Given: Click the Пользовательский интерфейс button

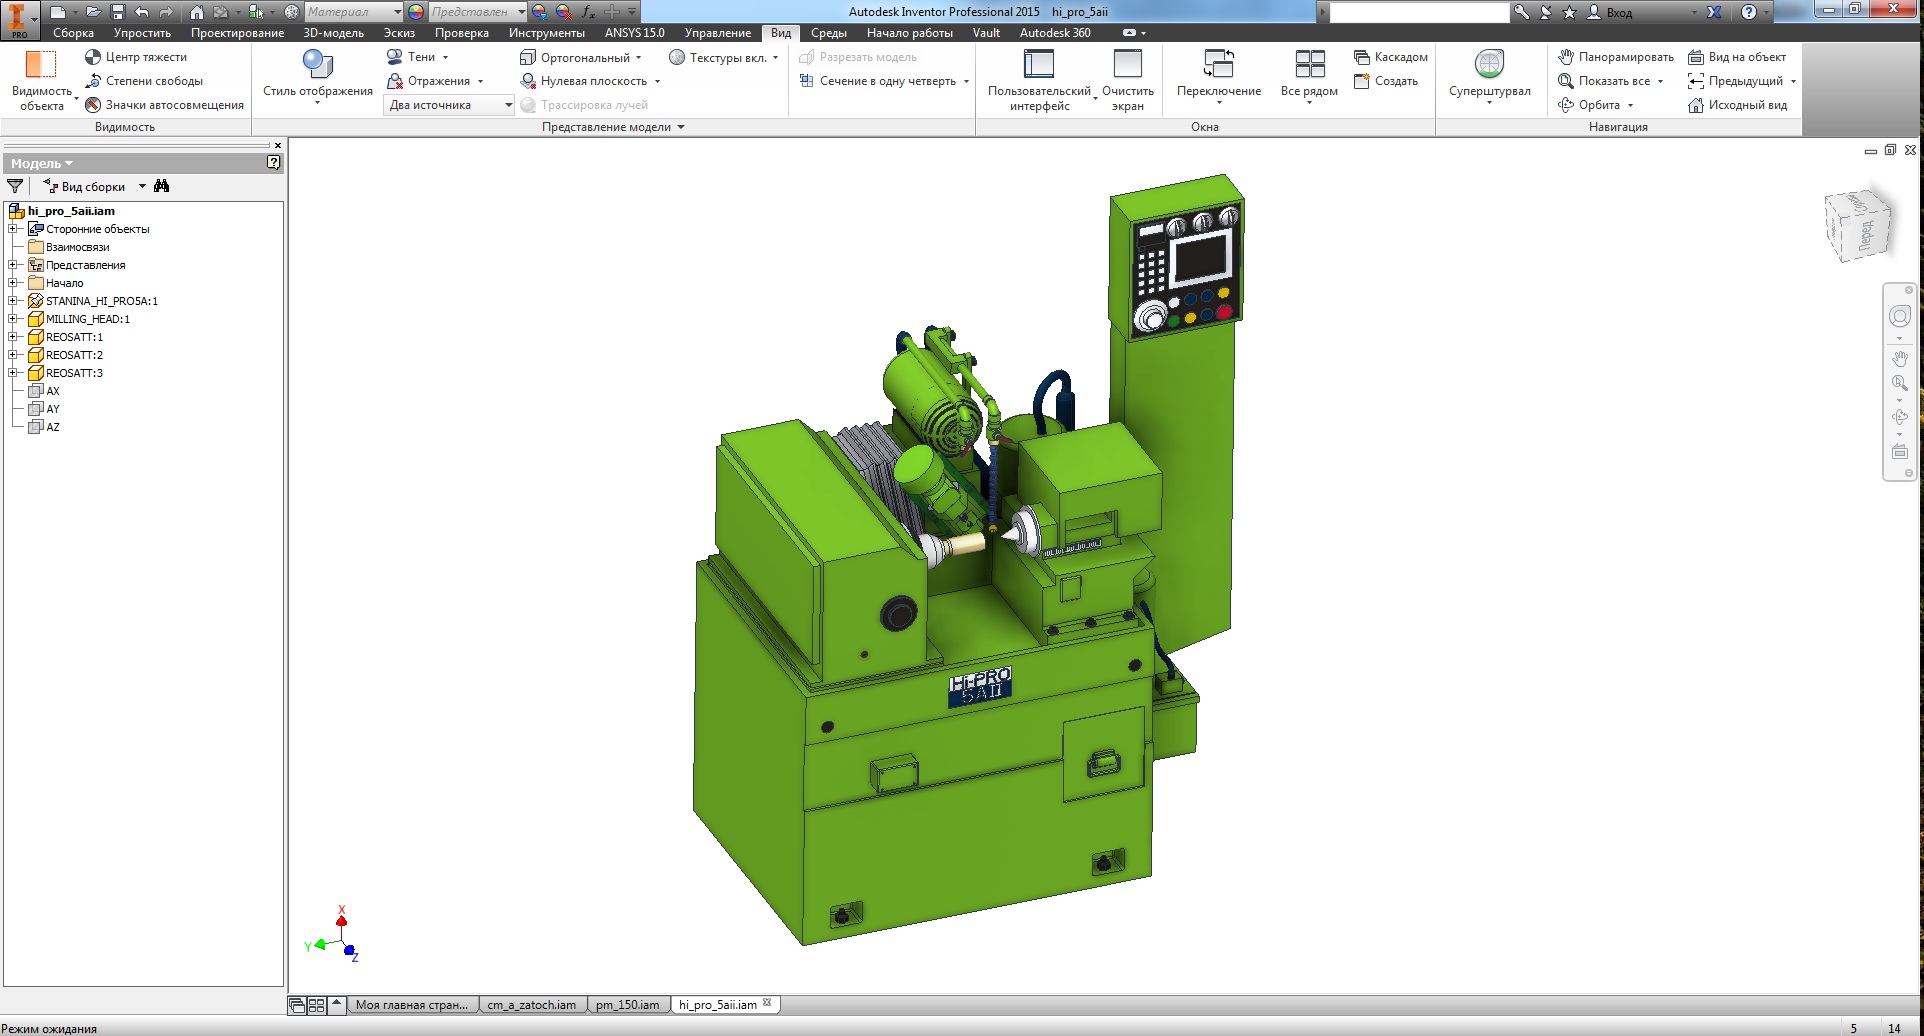Looking at the screenshot, I should coord(1039,80).
